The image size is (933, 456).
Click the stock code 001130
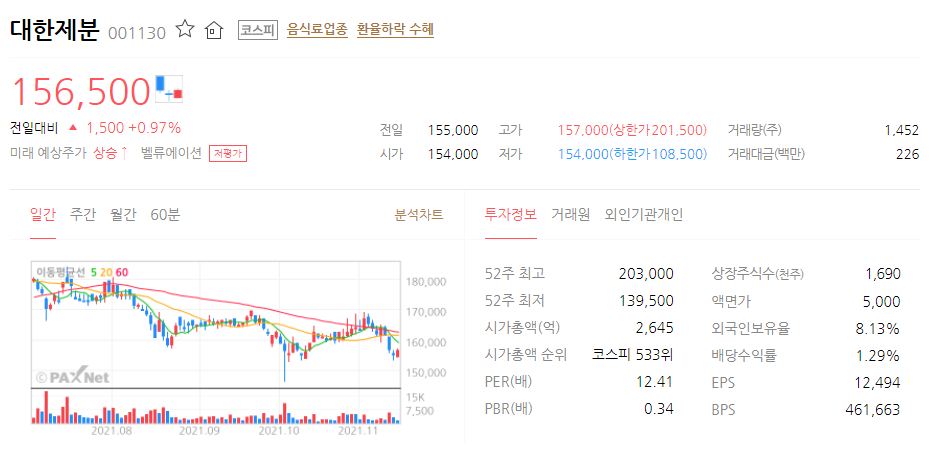pyautogui.click(x=137, y=33)
